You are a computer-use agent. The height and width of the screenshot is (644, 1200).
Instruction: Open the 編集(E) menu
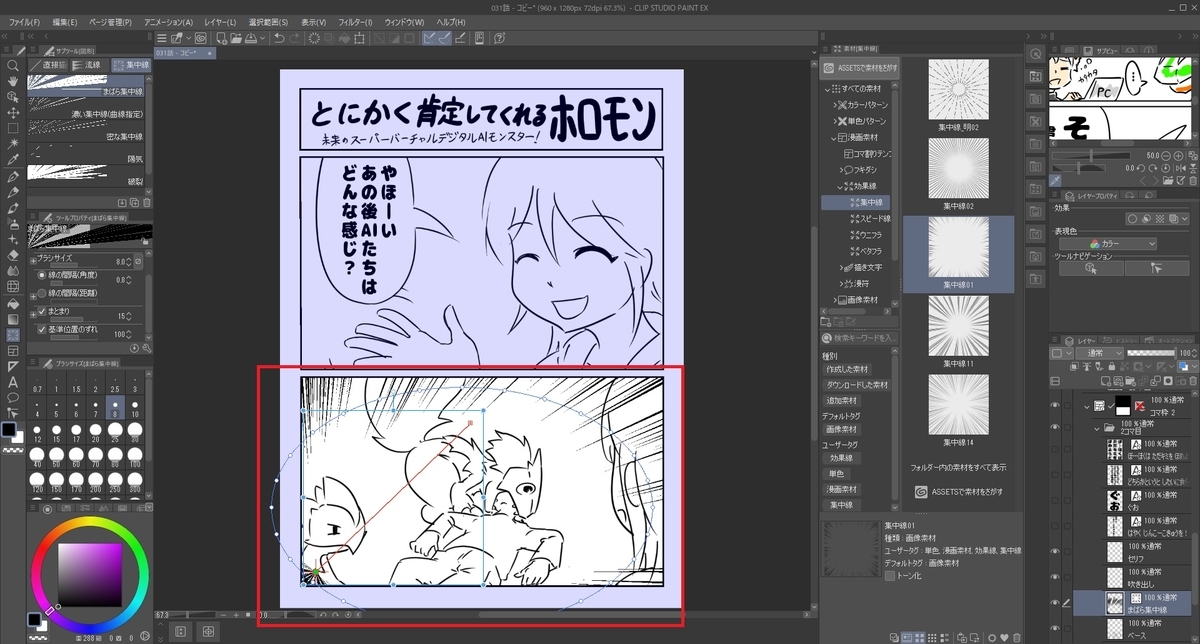[x=65, y=21]
